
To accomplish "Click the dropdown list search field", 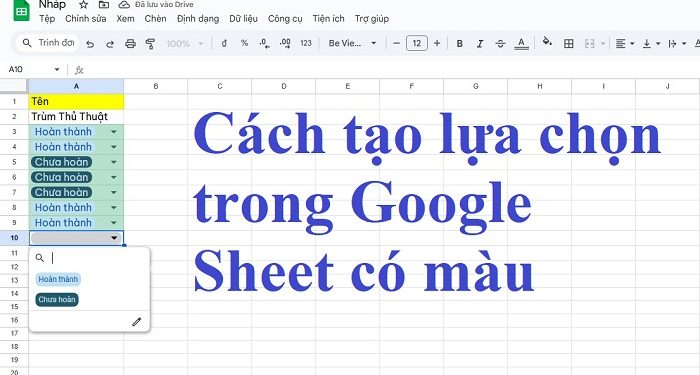I will pyautogui.click(x=89, y=258).
